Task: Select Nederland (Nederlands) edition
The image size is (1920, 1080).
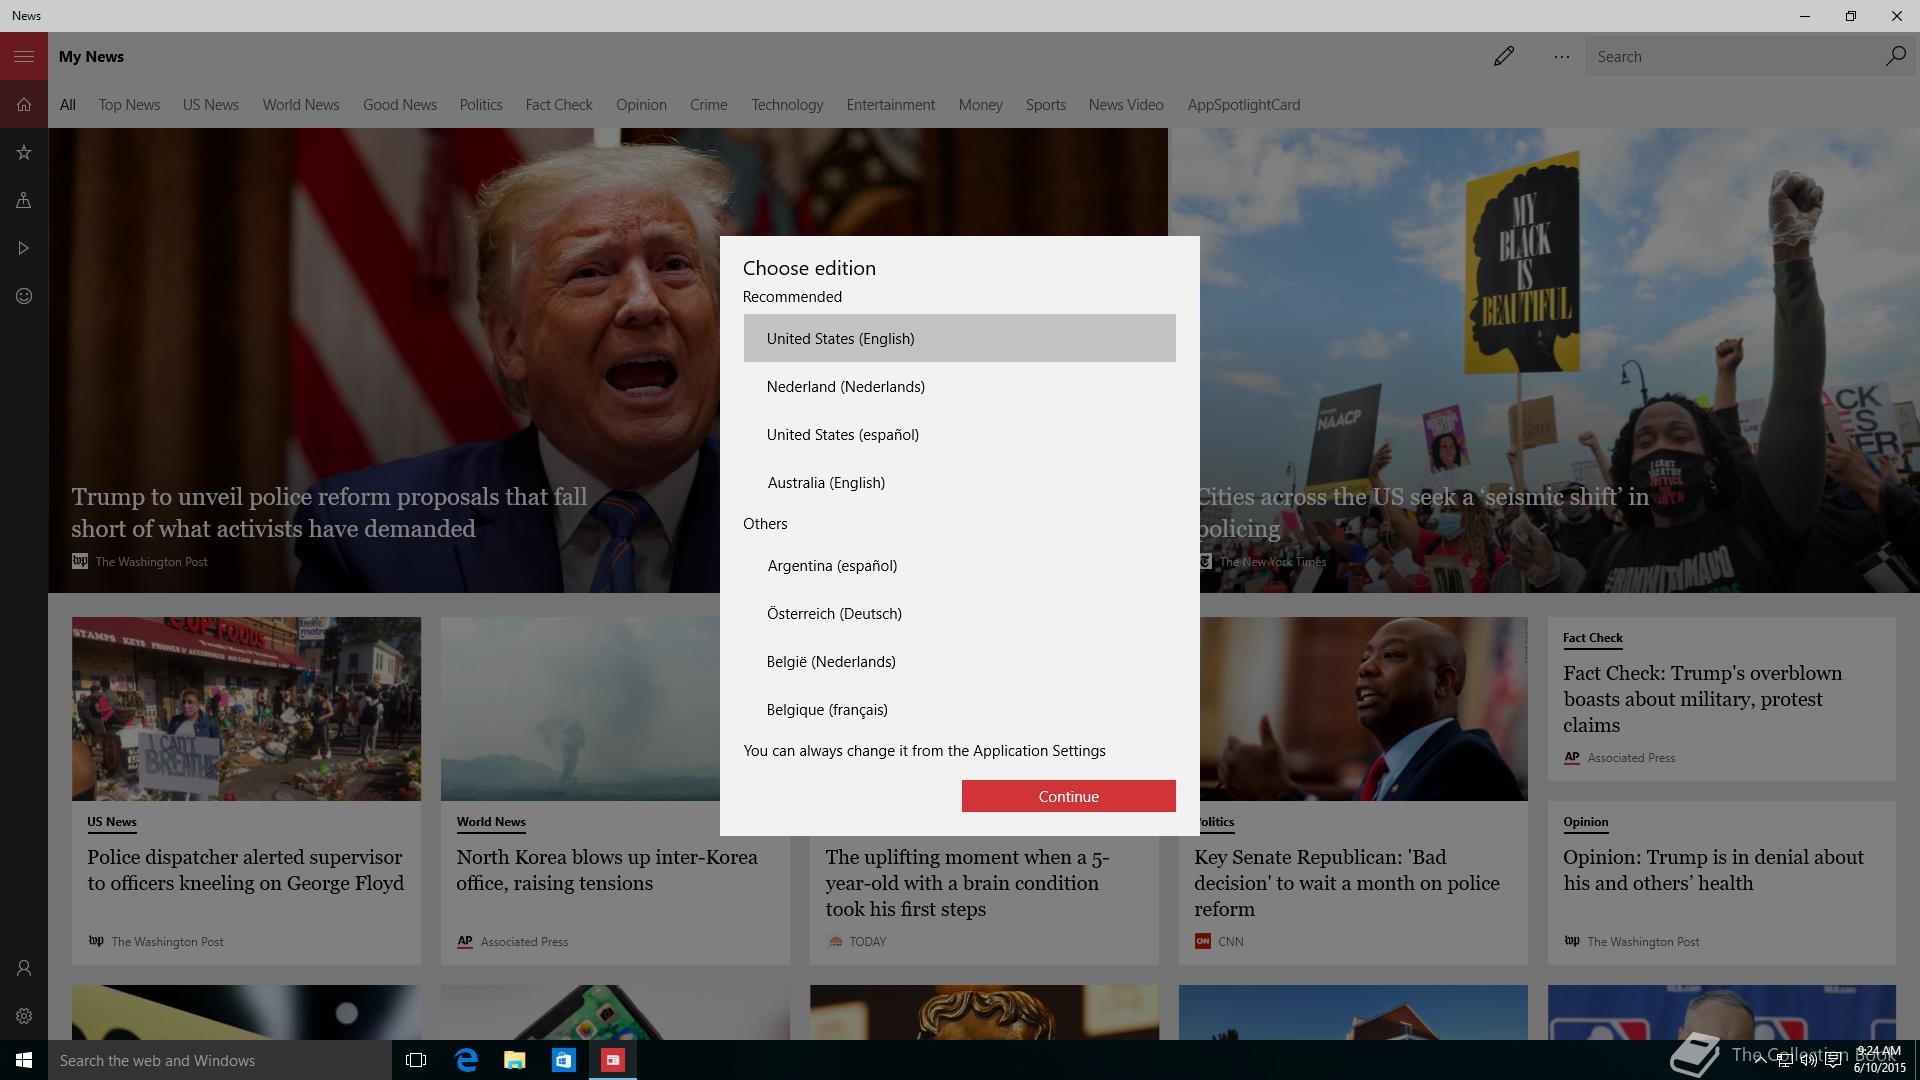Action: click(x=959, y=386)
